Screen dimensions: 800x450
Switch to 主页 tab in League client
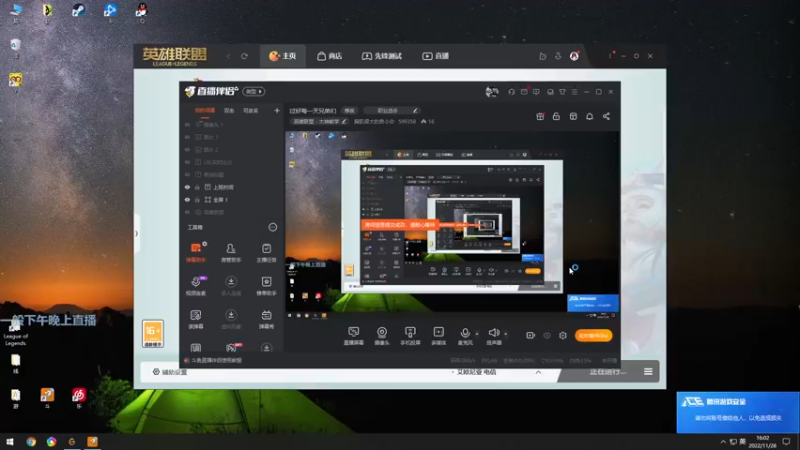click(x=283, y=56)
